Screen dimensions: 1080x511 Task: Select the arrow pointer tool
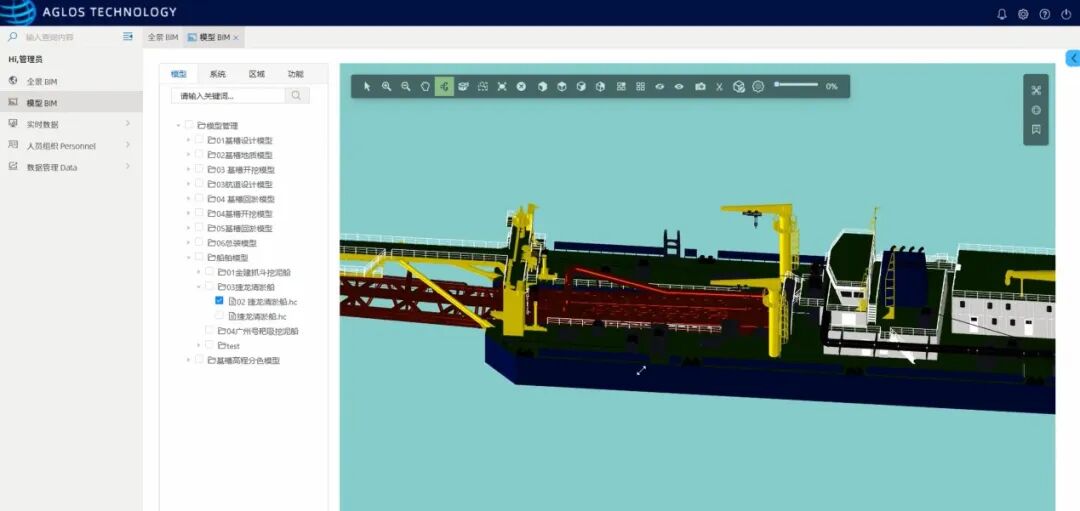click(x=367, y=87)
